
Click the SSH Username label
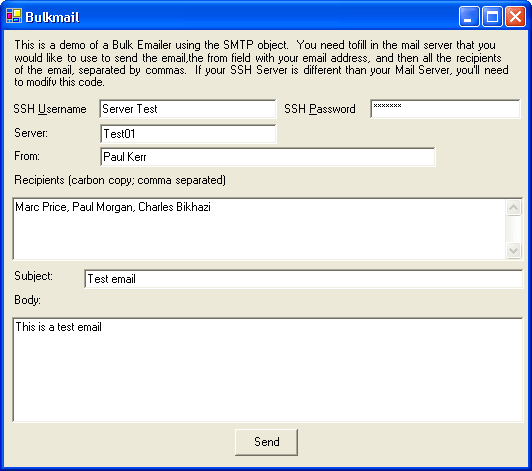[50, 109]
